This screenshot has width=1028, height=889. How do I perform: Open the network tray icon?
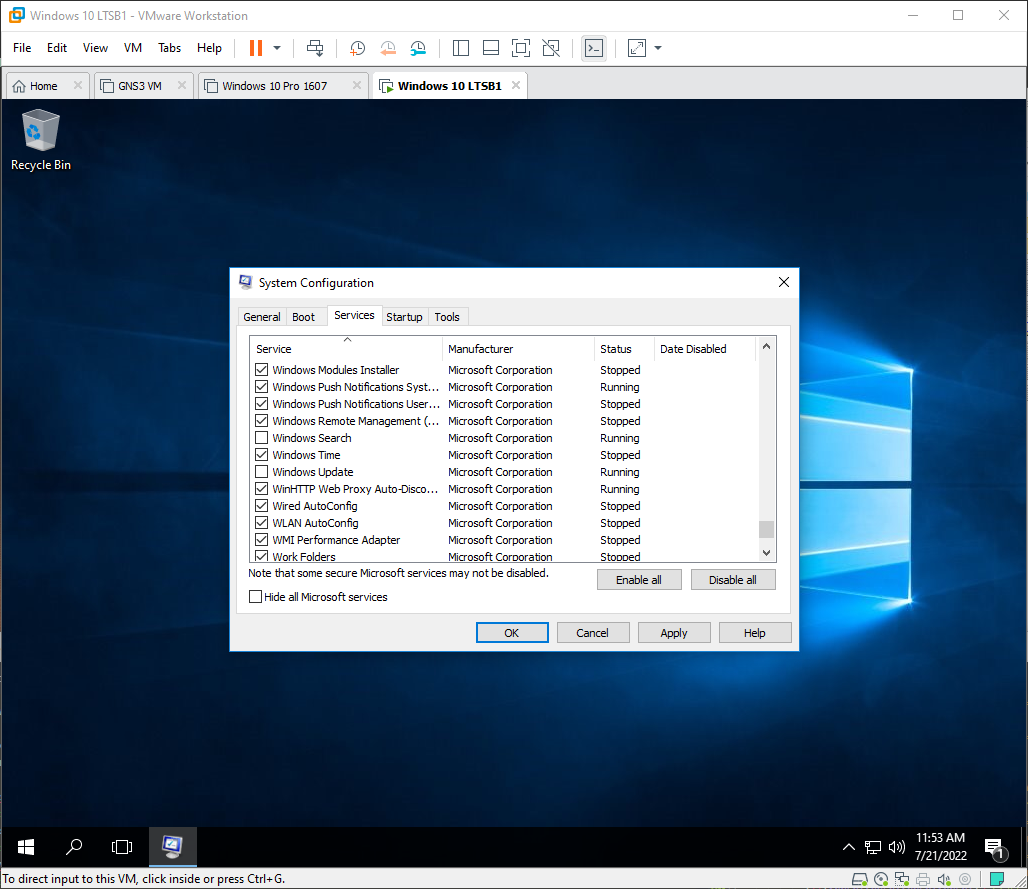873,847
